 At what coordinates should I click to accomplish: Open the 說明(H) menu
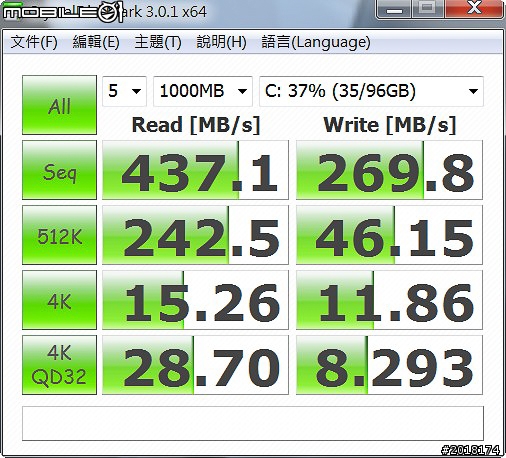221,42
